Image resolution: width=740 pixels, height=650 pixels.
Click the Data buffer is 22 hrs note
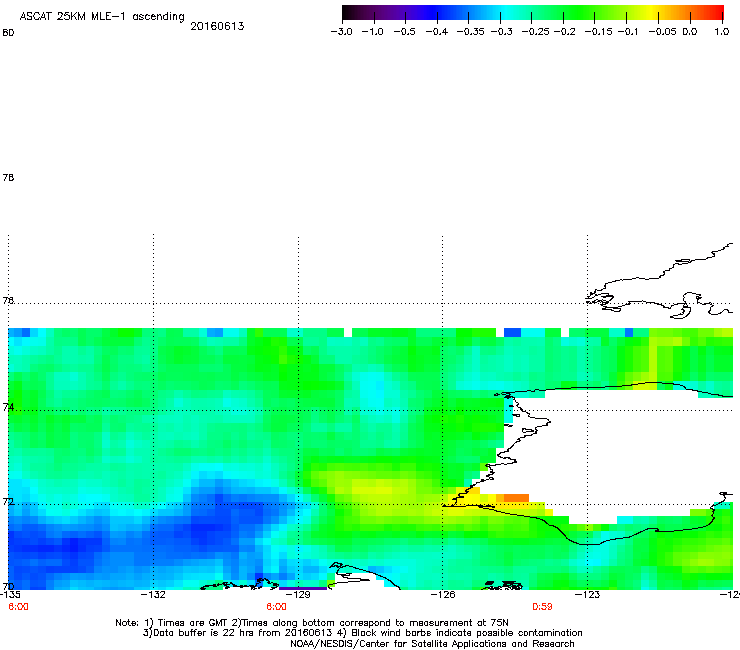point(362,633)
